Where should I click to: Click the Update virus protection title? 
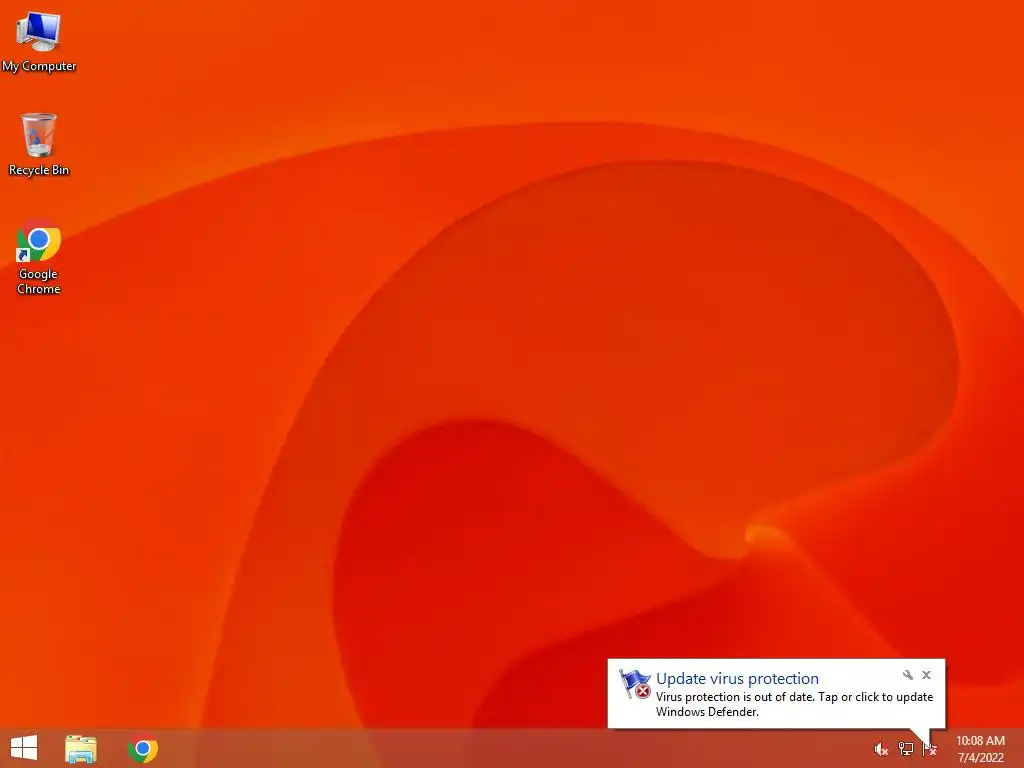tap(737, 679)
